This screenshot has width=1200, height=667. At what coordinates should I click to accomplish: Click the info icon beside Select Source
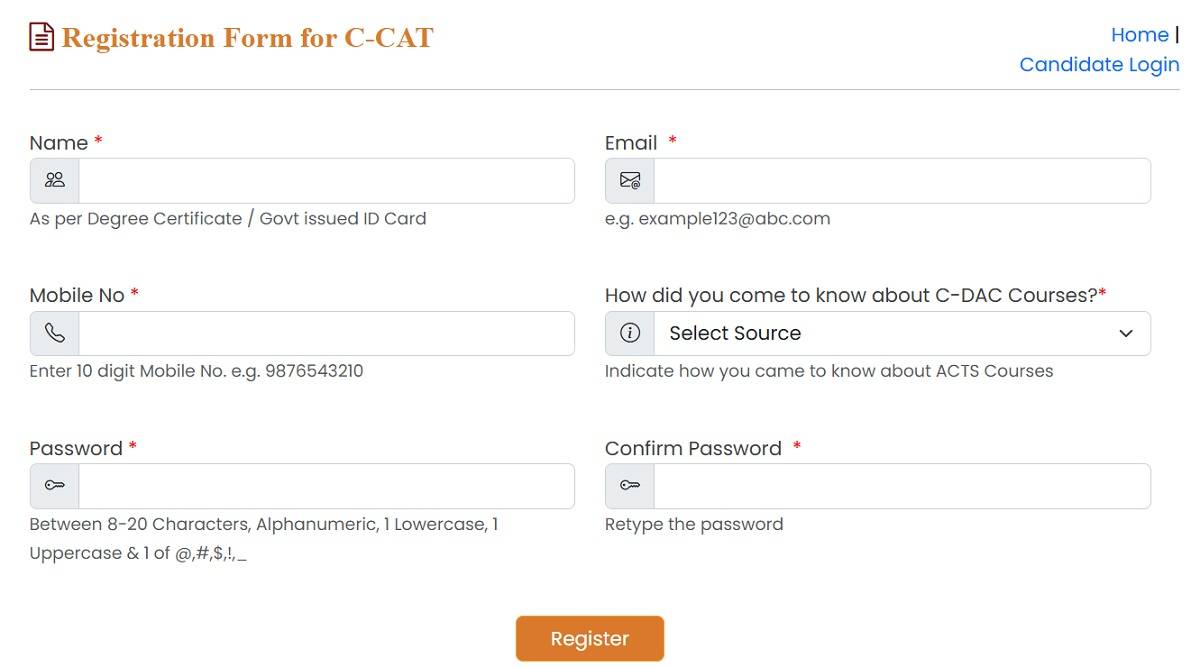[630, 333]
